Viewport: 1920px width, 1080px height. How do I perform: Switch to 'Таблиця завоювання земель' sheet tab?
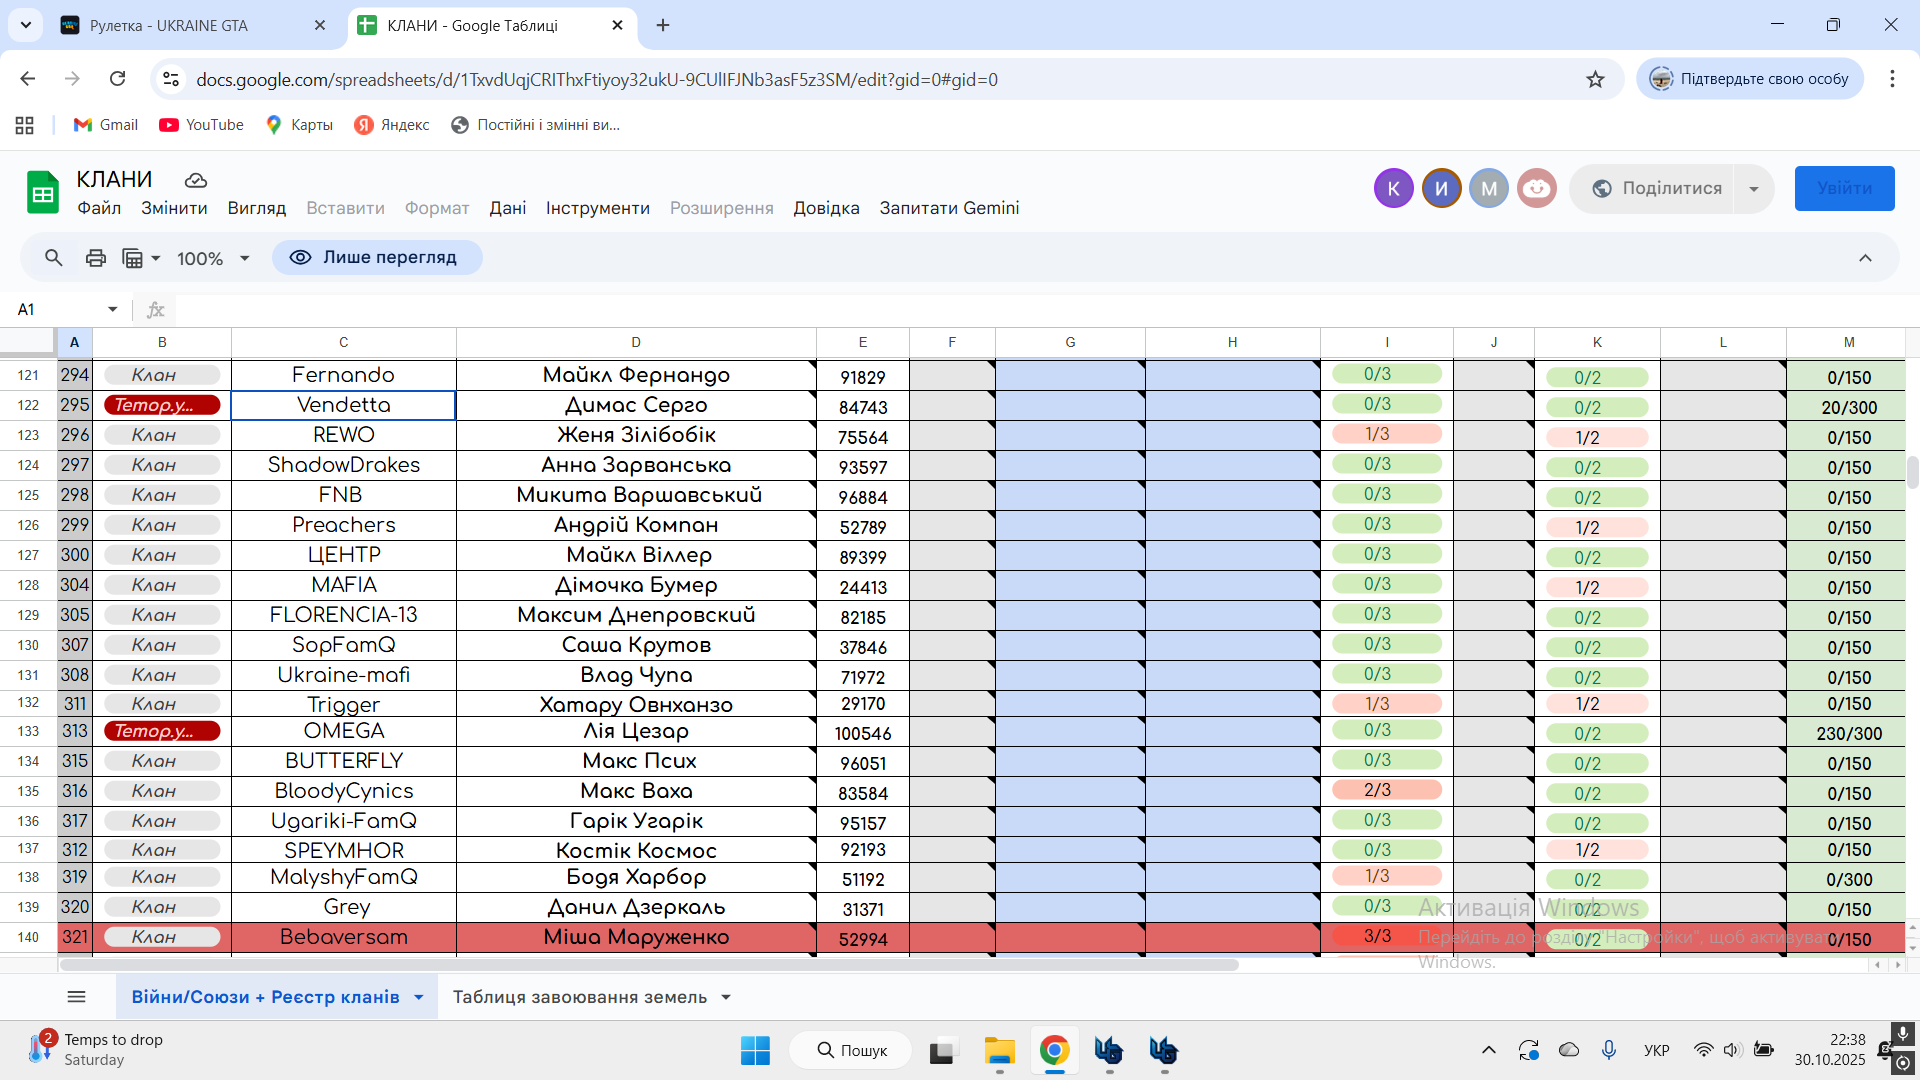click(580, 997)
